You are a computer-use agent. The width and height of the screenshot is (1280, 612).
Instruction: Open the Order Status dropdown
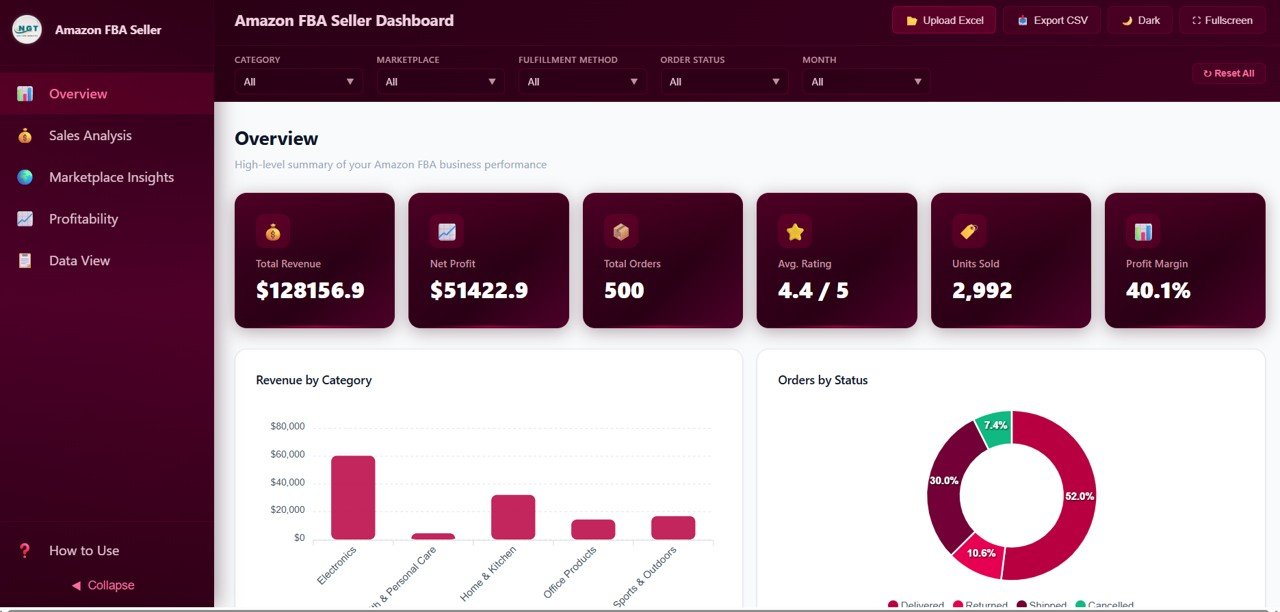point(720,81)
